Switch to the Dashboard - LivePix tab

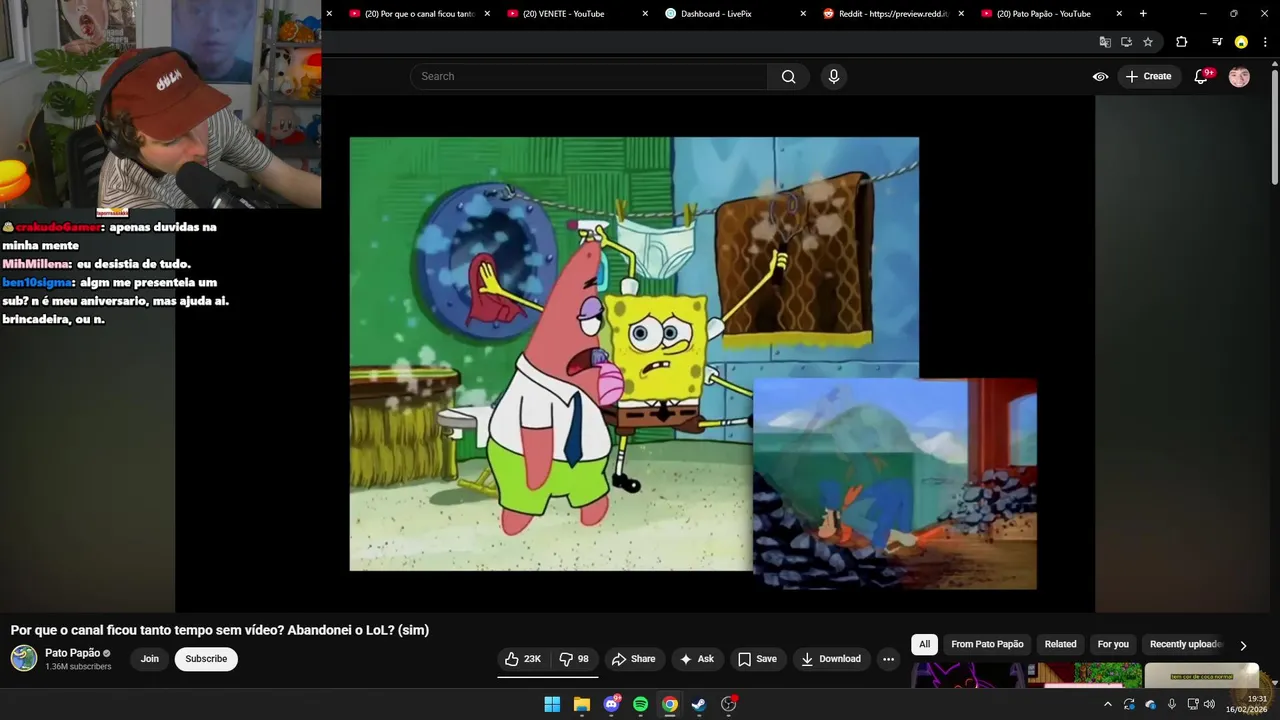730,14
